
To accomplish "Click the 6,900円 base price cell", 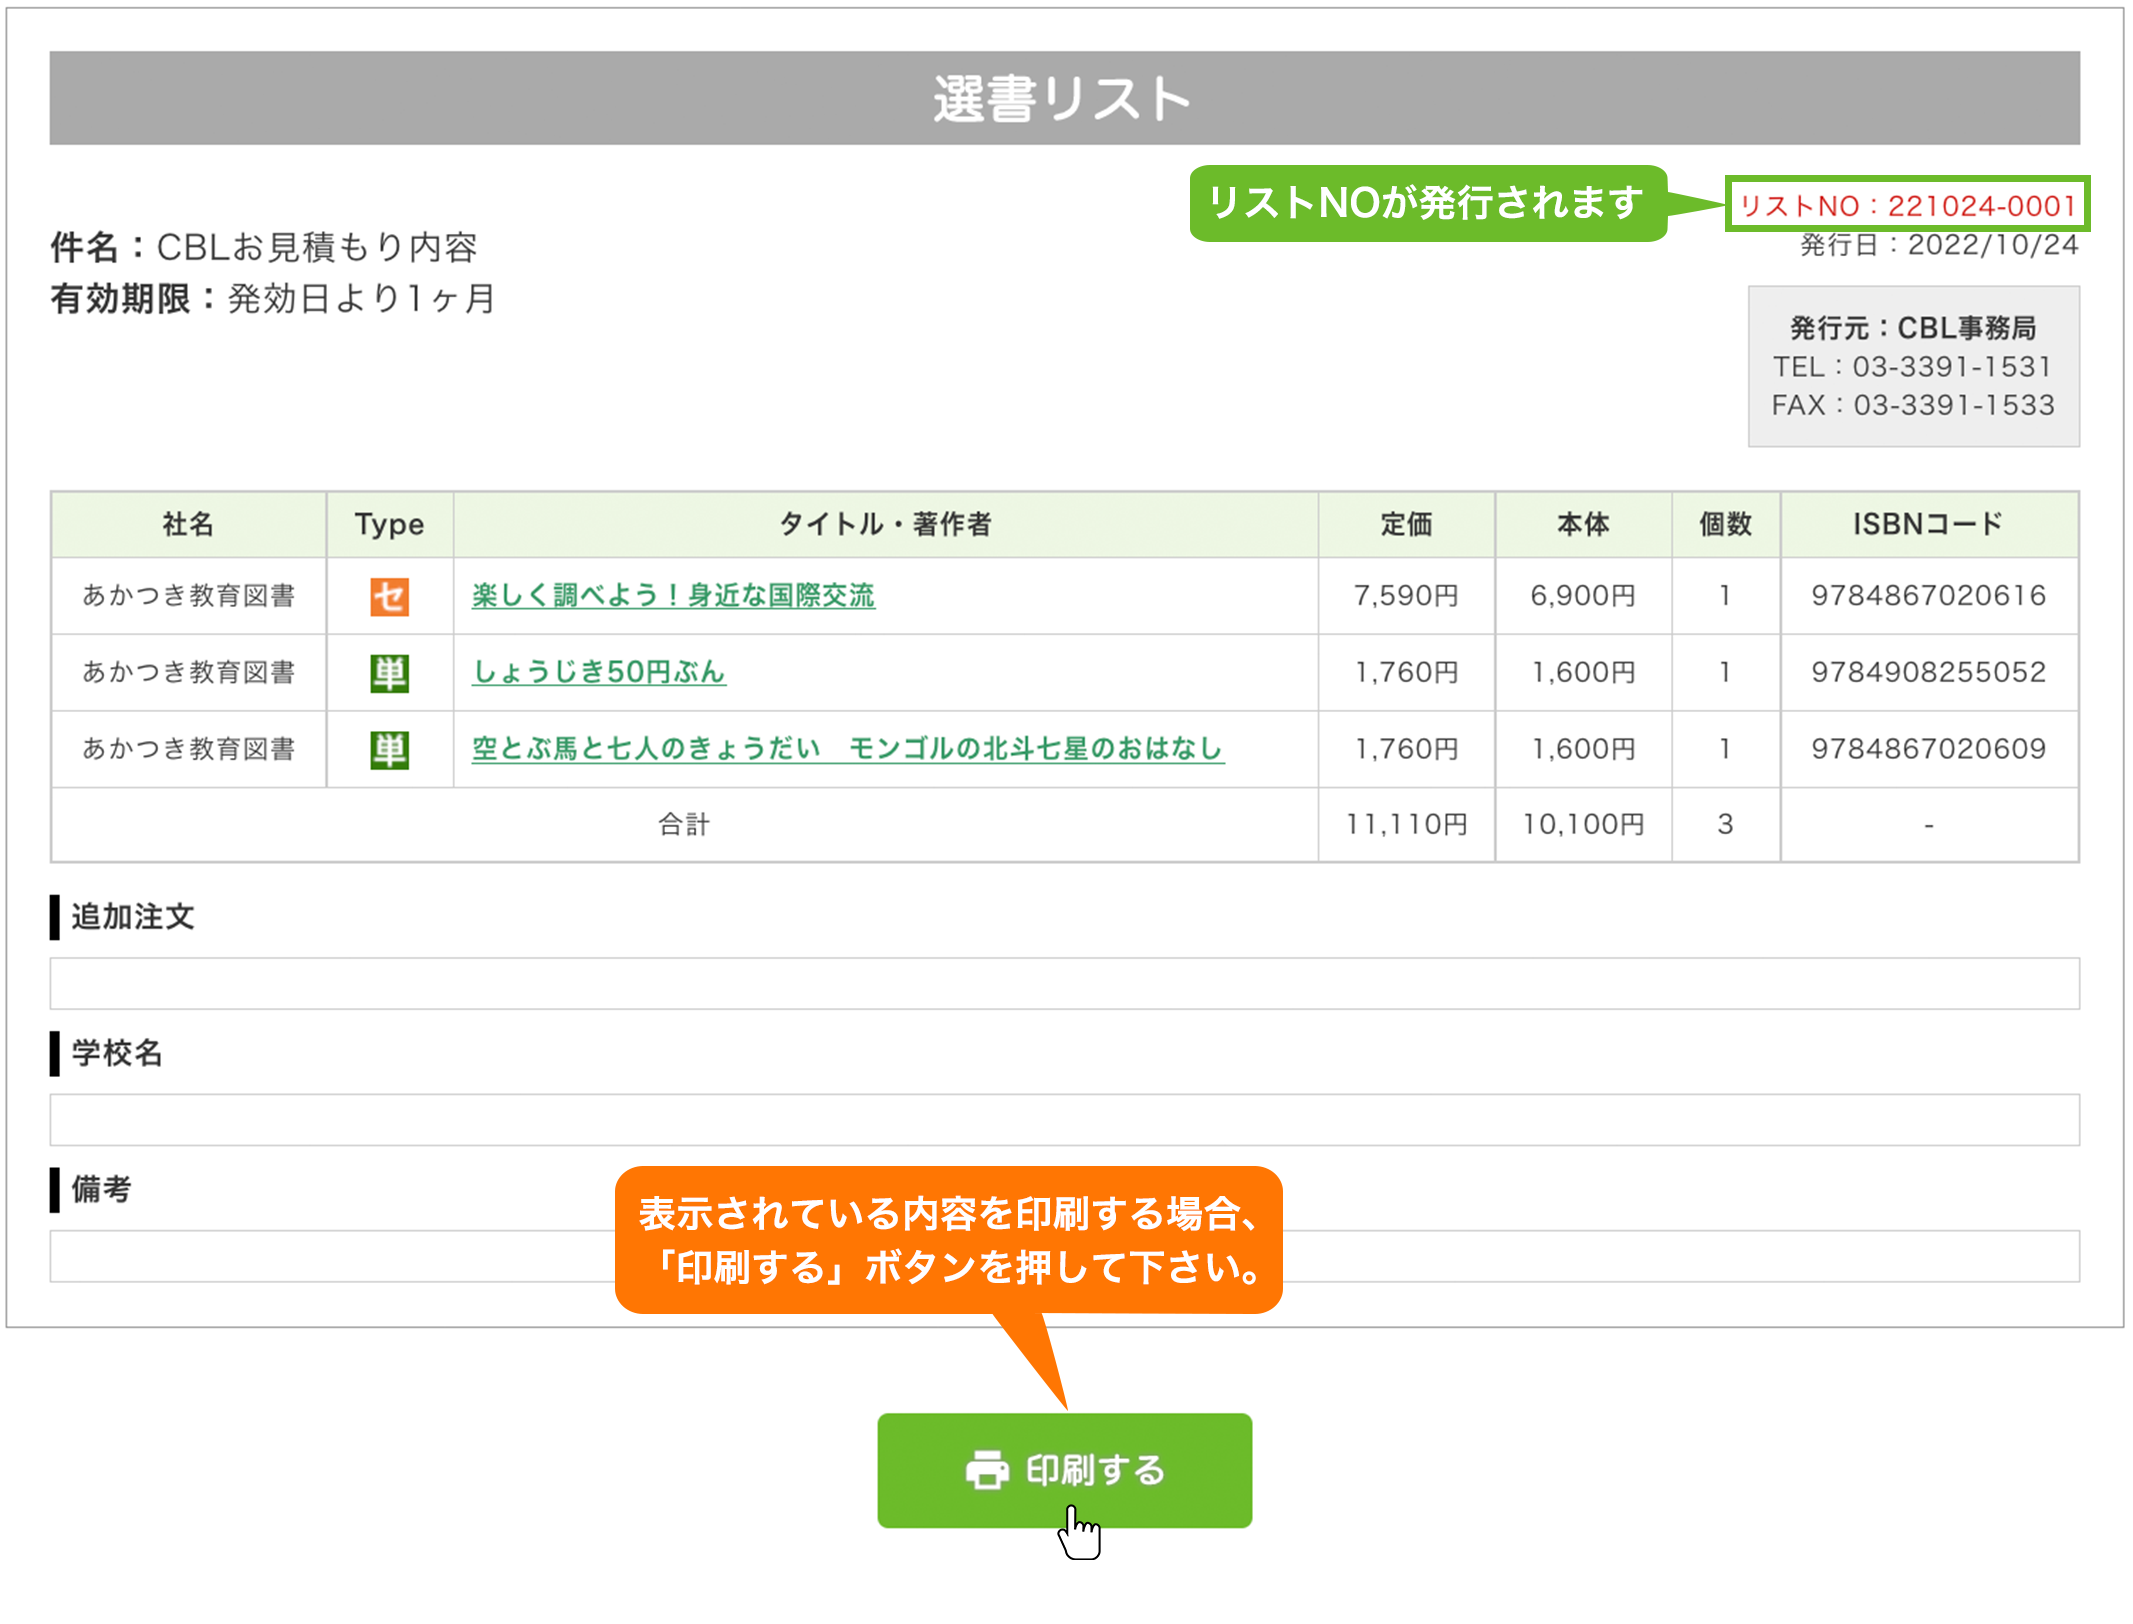I will 1583,596.
